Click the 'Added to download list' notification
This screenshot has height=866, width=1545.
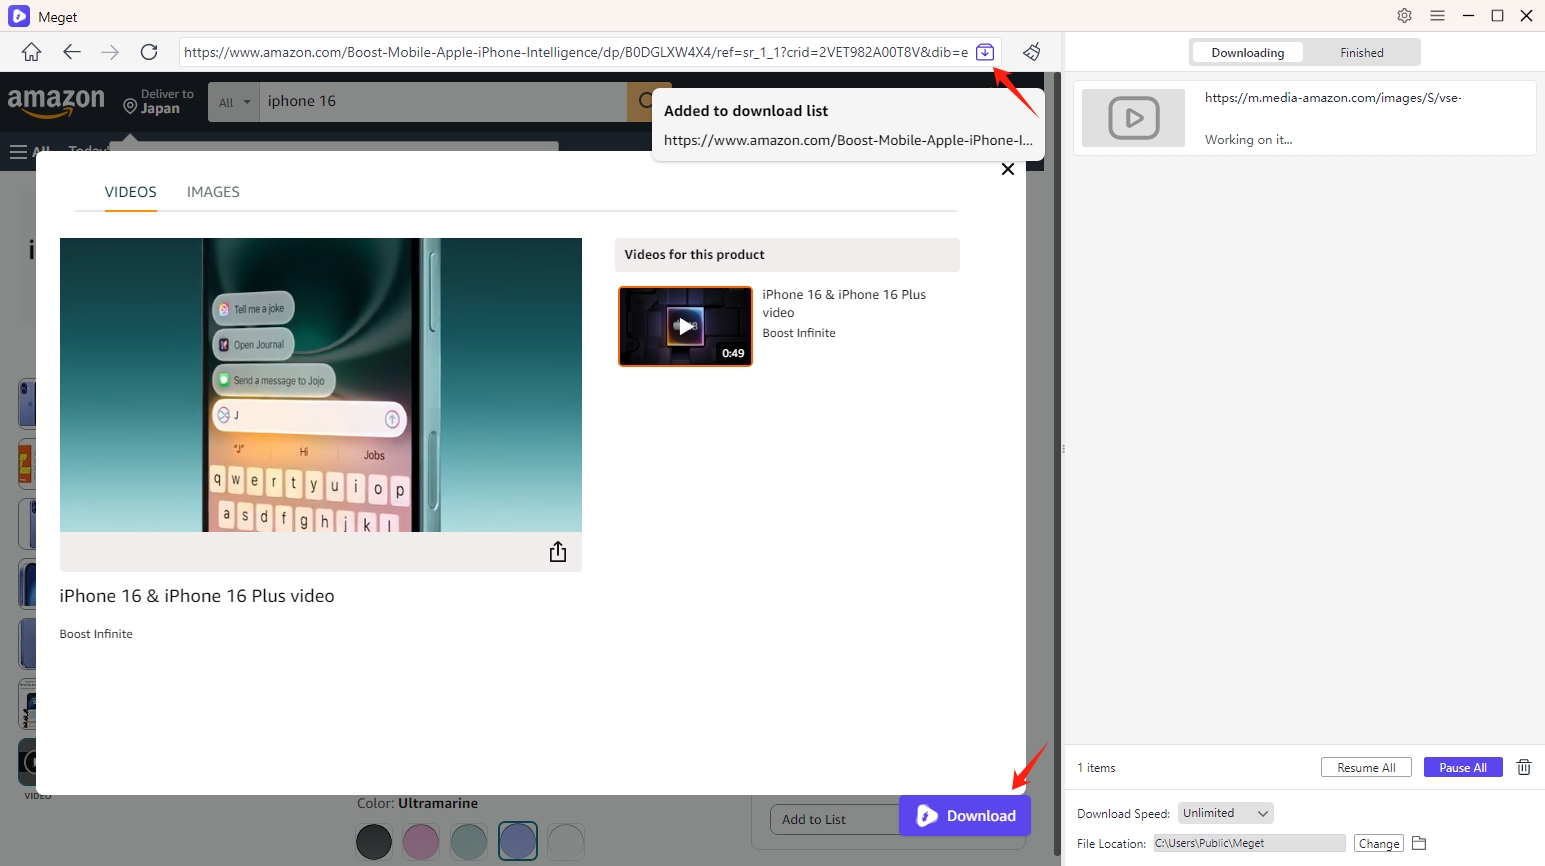coord(848,124)
